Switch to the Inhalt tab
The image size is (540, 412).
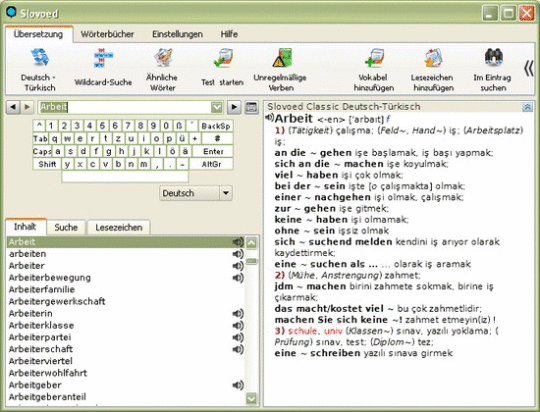click(x=25, y=227)
